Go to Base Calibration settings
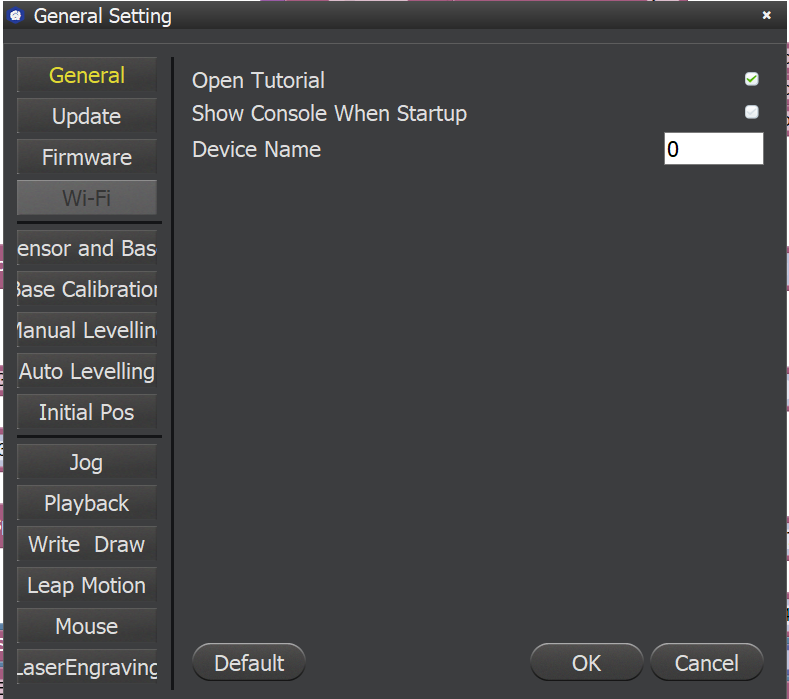Image resolution: width=789 pixels, height=699 pixels. click(x=87, y=290)
